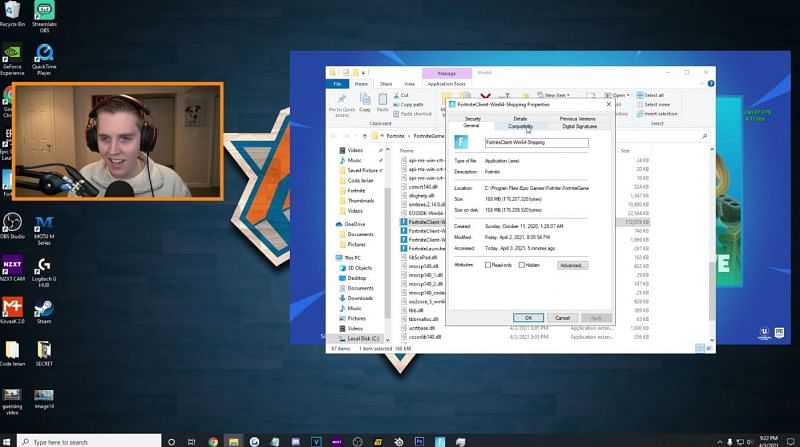The height and width of the screenshot is (447, 800).
Task: Switch to the Share ribbon tab
Action: [386, 84]
